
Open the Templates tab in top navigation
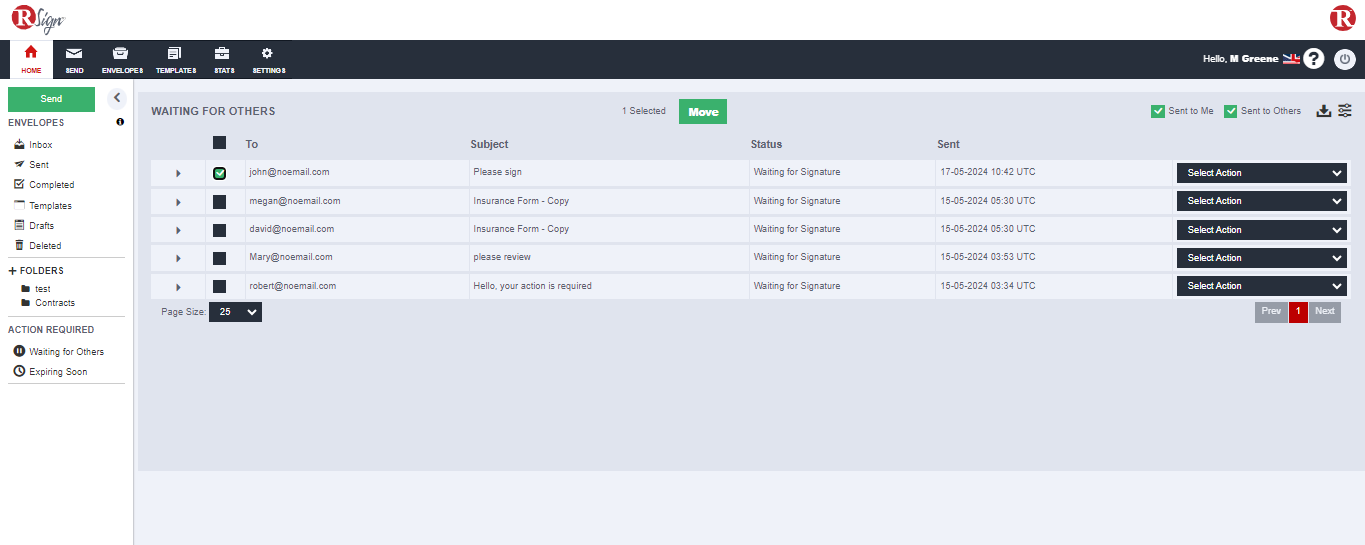176,60
